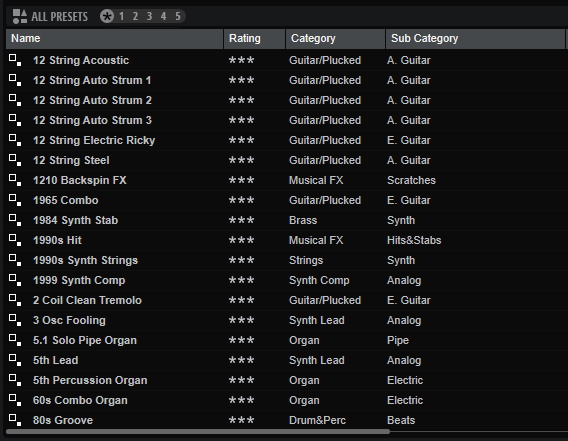The width and height of the screenshot is (568, 441).
Task: Click the any-rating asterisk filter icon
Action: point(107,16)
